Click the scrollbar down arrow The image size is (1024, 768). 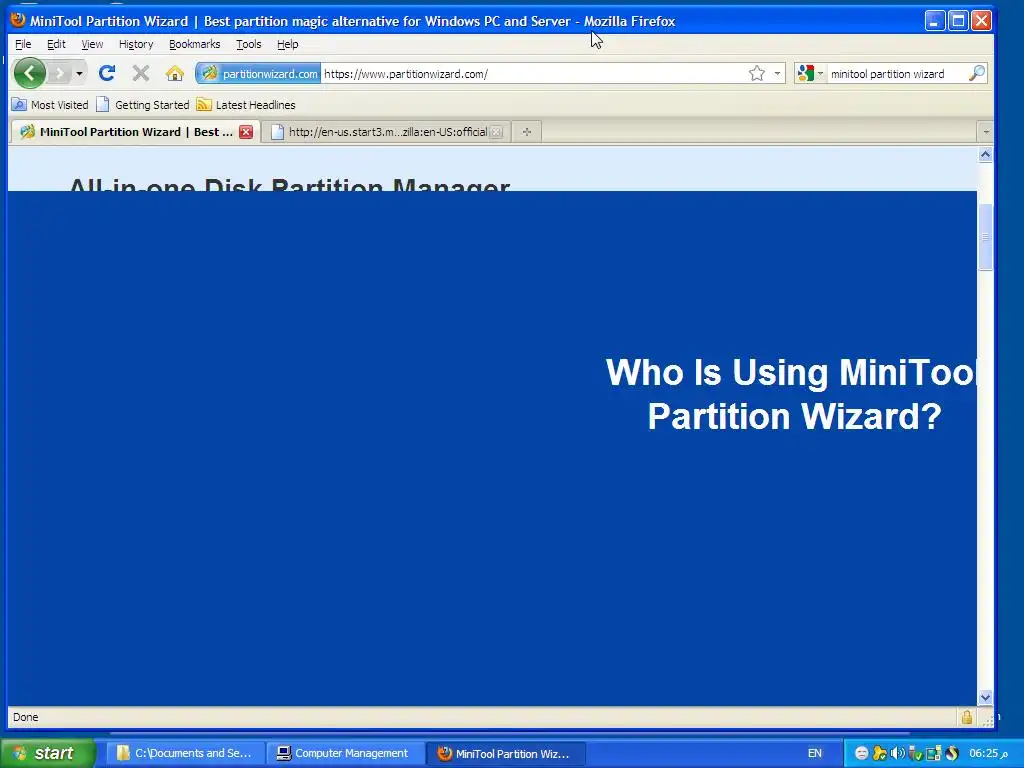[985, 697]
